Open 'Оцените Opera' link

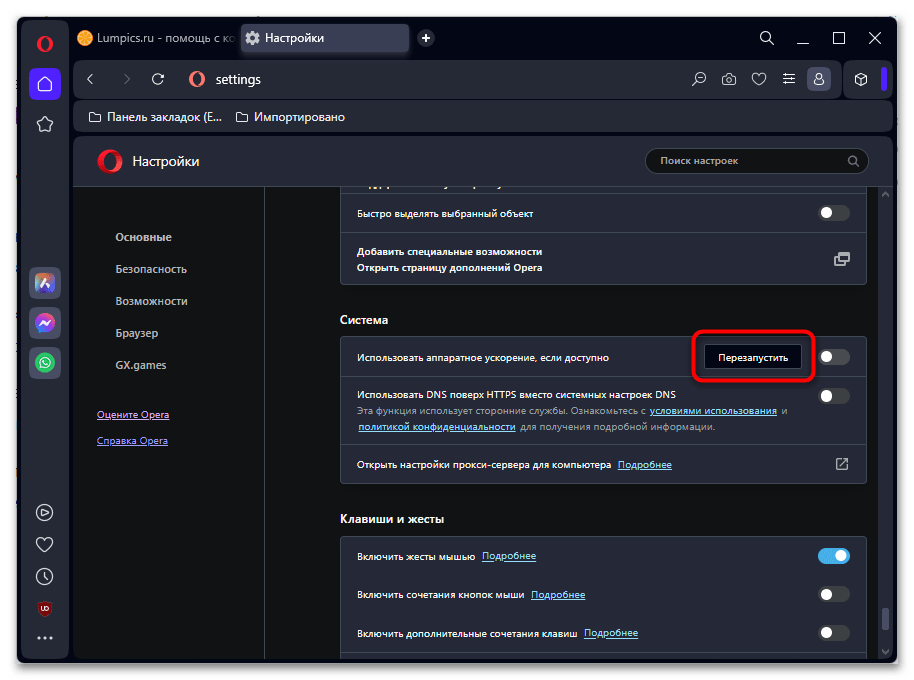click(x=133, y=415)
